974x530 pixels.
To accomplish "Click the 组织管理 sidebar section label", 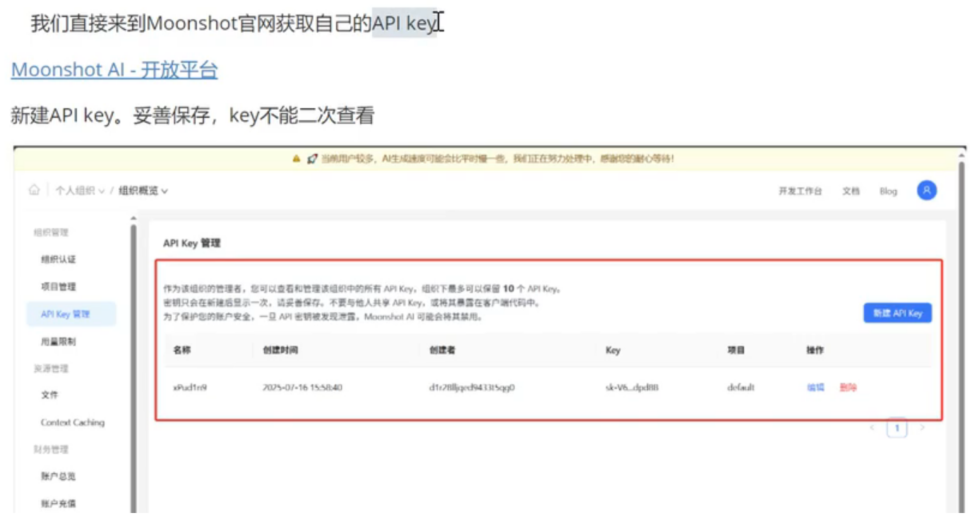I will point(51,232).
